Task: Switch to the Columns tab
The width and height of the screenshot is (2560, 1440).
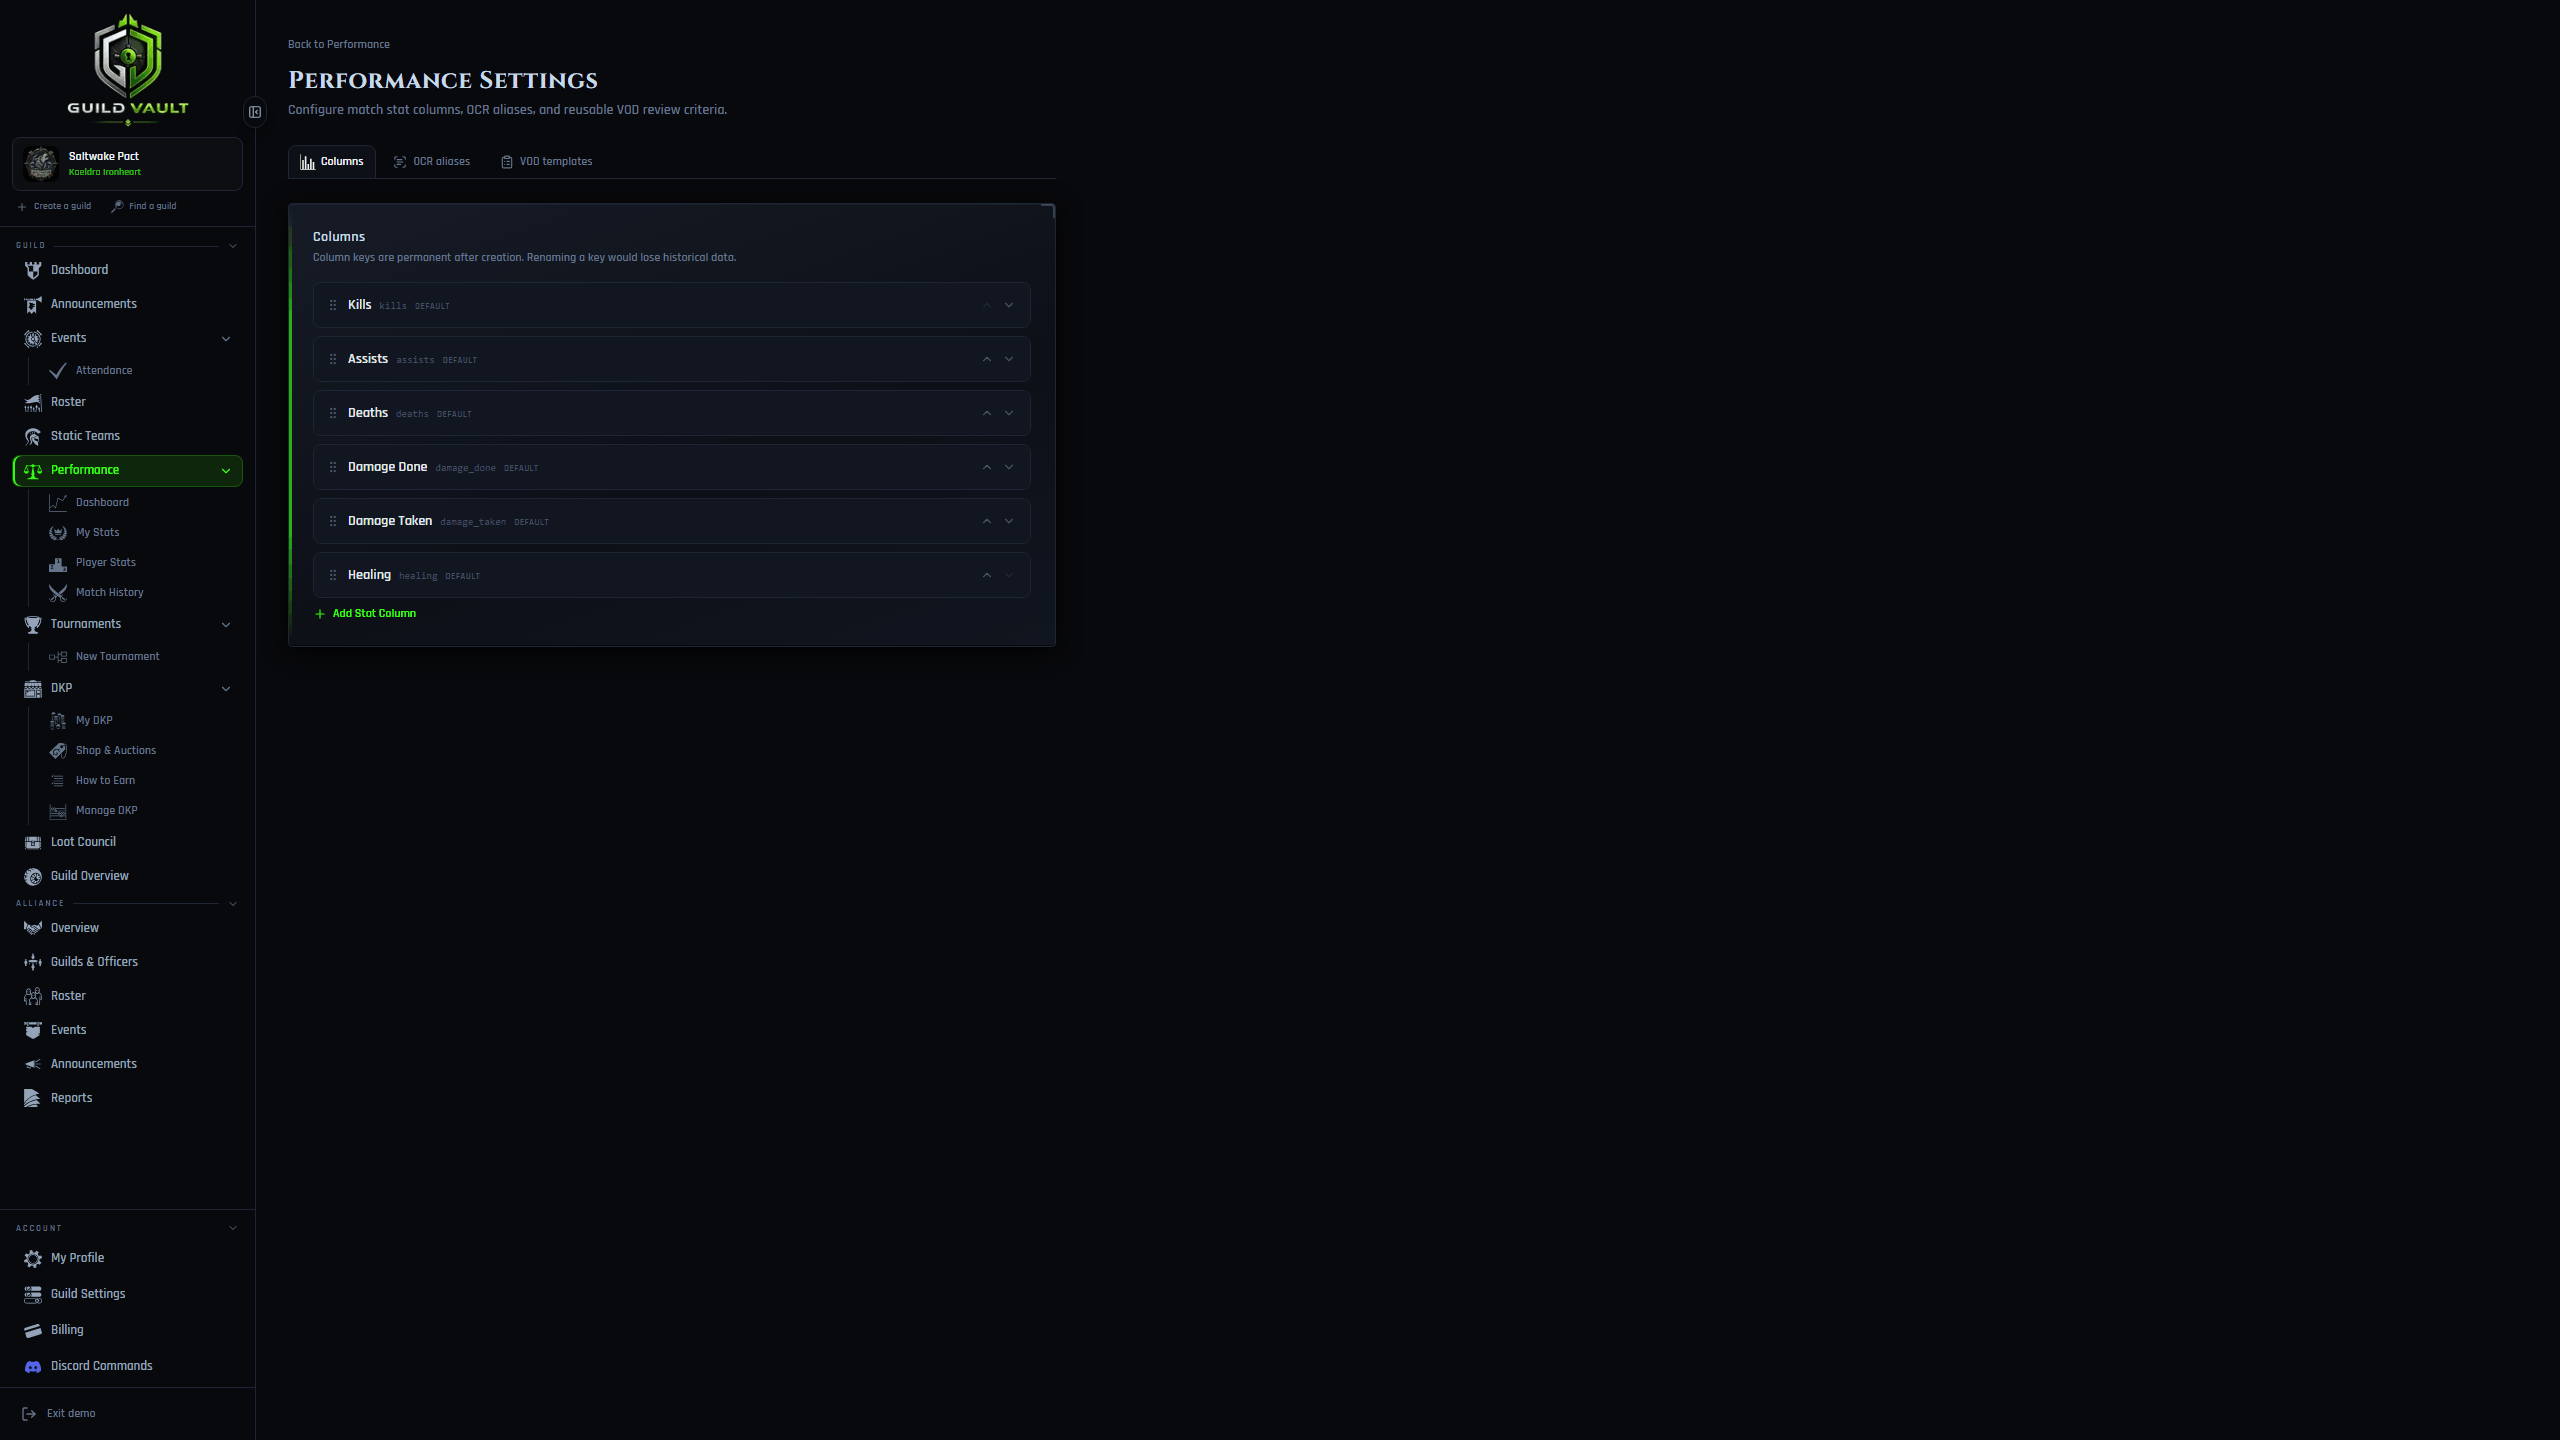Action: coord(332,162)
